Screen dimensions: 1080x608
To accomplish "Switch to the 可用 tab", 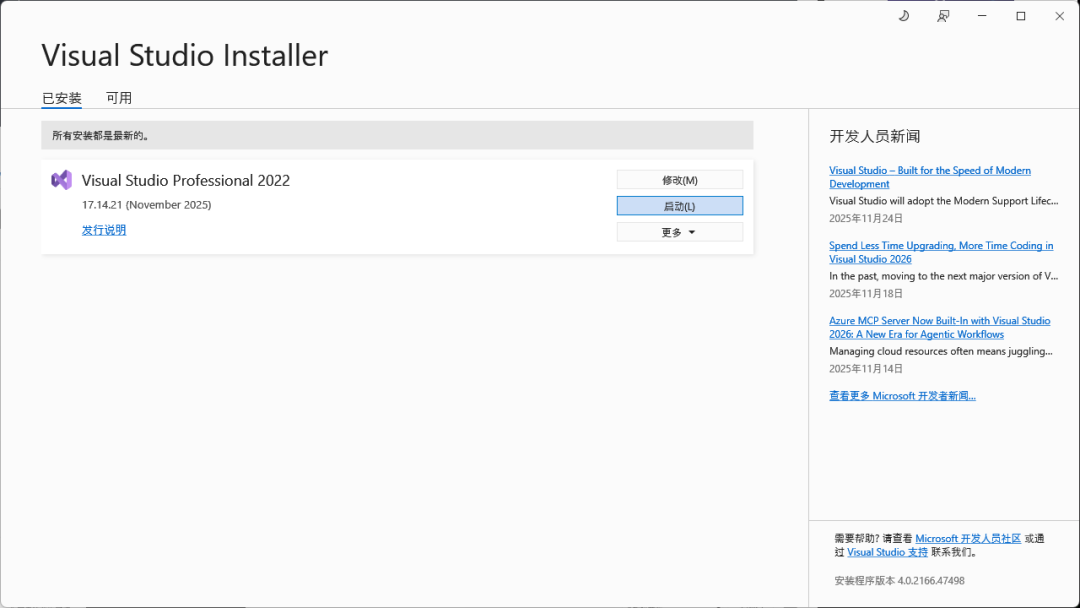I will click(118, 98).
